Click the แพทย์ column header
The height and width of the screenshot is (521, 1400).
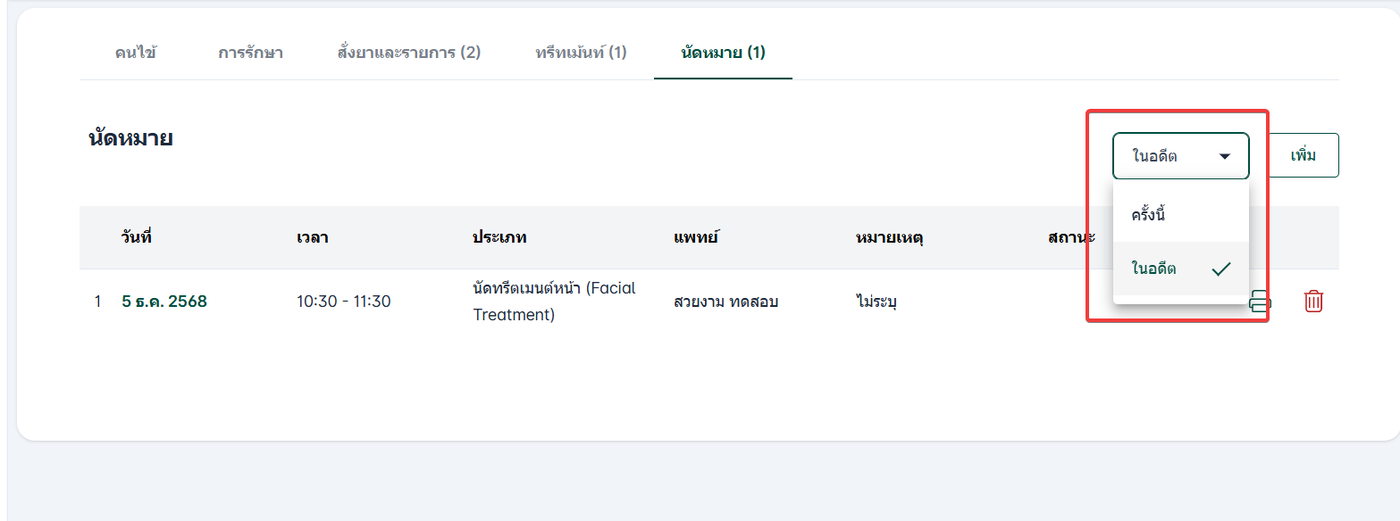tap(696, 238)
